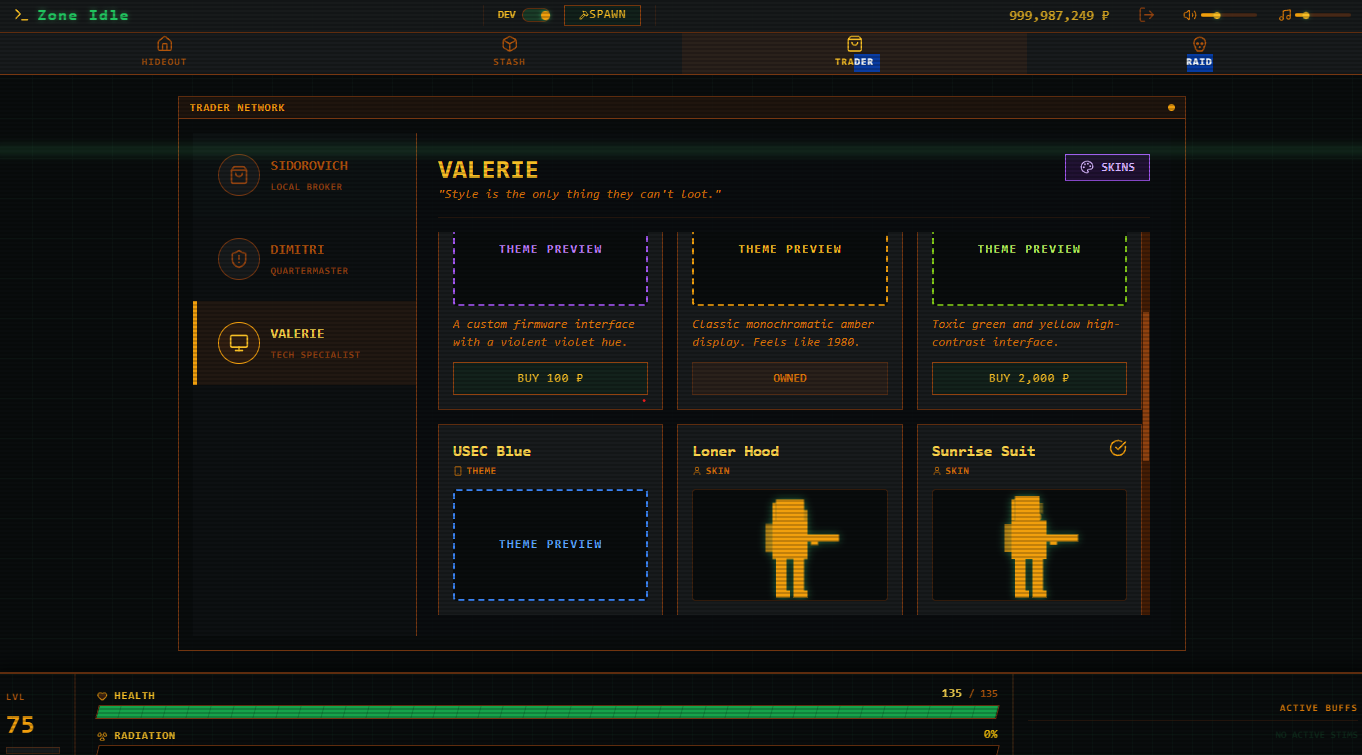The width and height of the screenshot is (1362, 755).
Task: Click the theme icon under USEC Blue
Action: 458,471
